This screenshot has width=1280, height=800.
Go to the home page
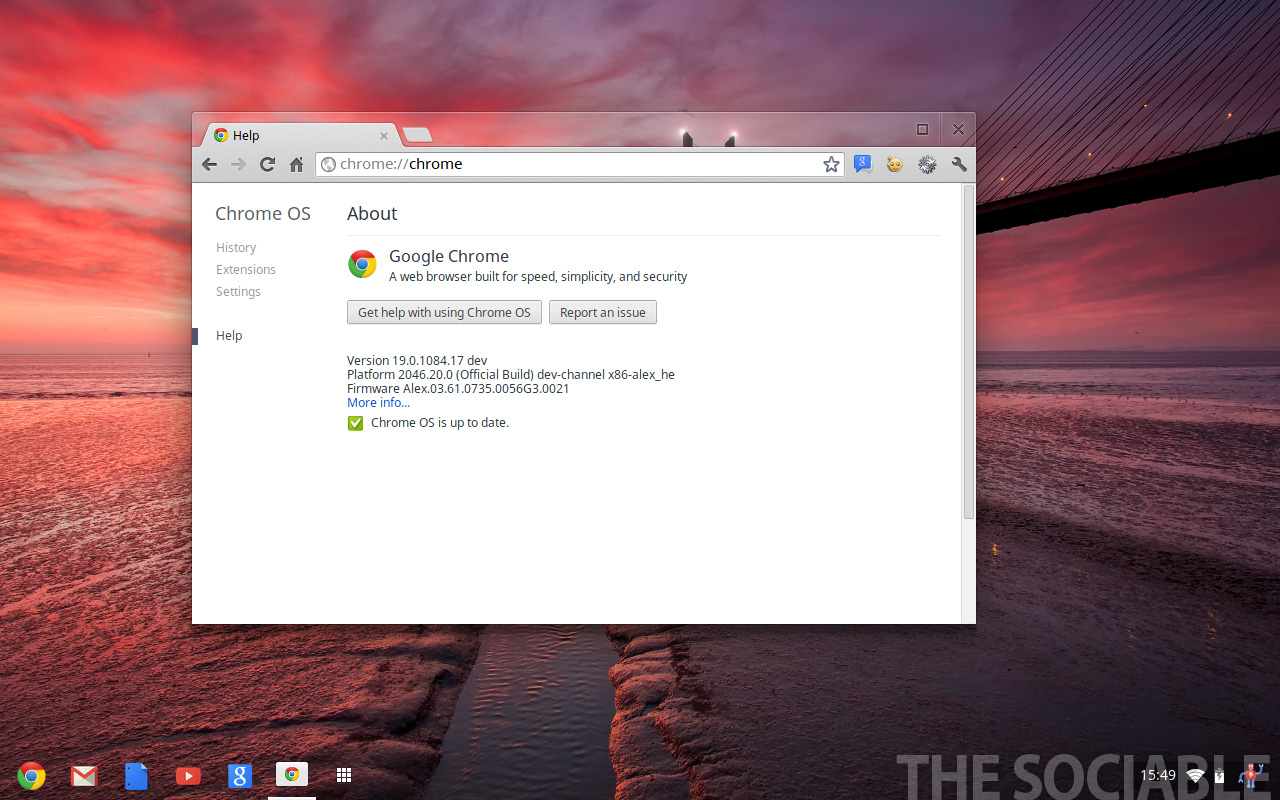[296, 165]
